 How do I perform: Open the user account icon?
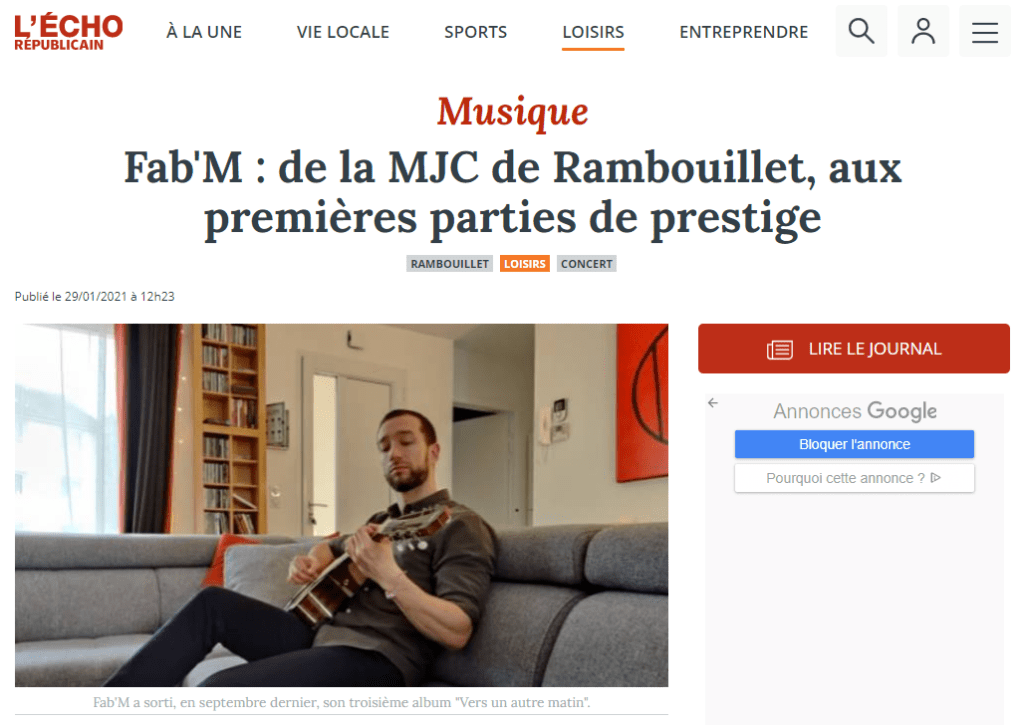tap(923, 31)
